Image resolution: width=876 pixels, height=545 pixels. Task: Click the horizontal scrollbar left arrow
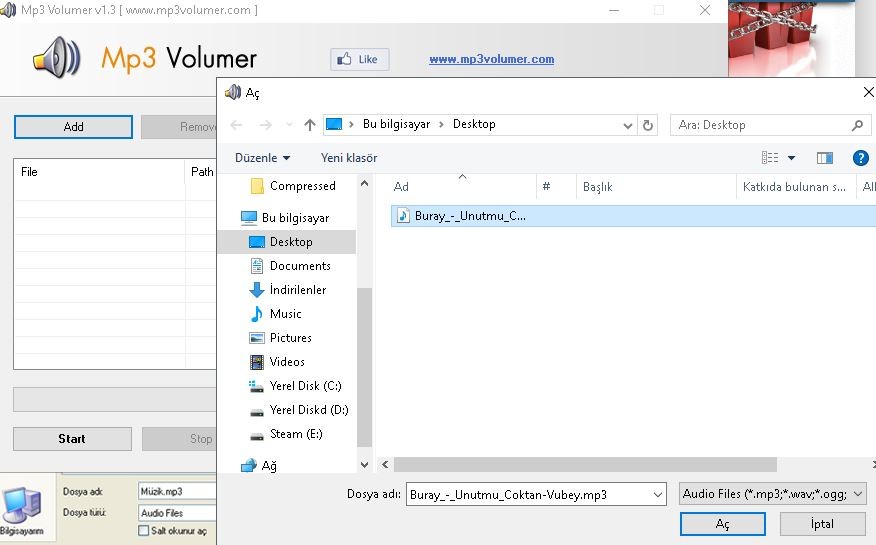coord(385,464)
